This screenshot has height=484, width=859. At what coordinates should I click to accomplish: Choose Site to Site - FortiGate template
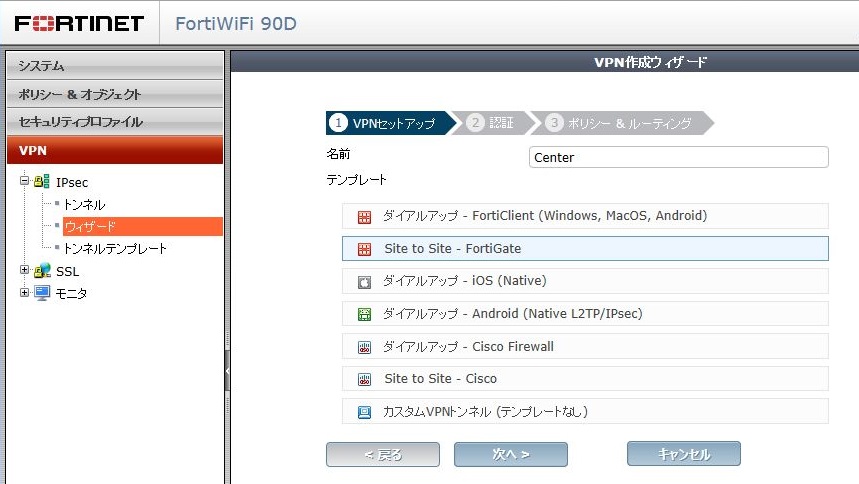[x=585, y=248]
